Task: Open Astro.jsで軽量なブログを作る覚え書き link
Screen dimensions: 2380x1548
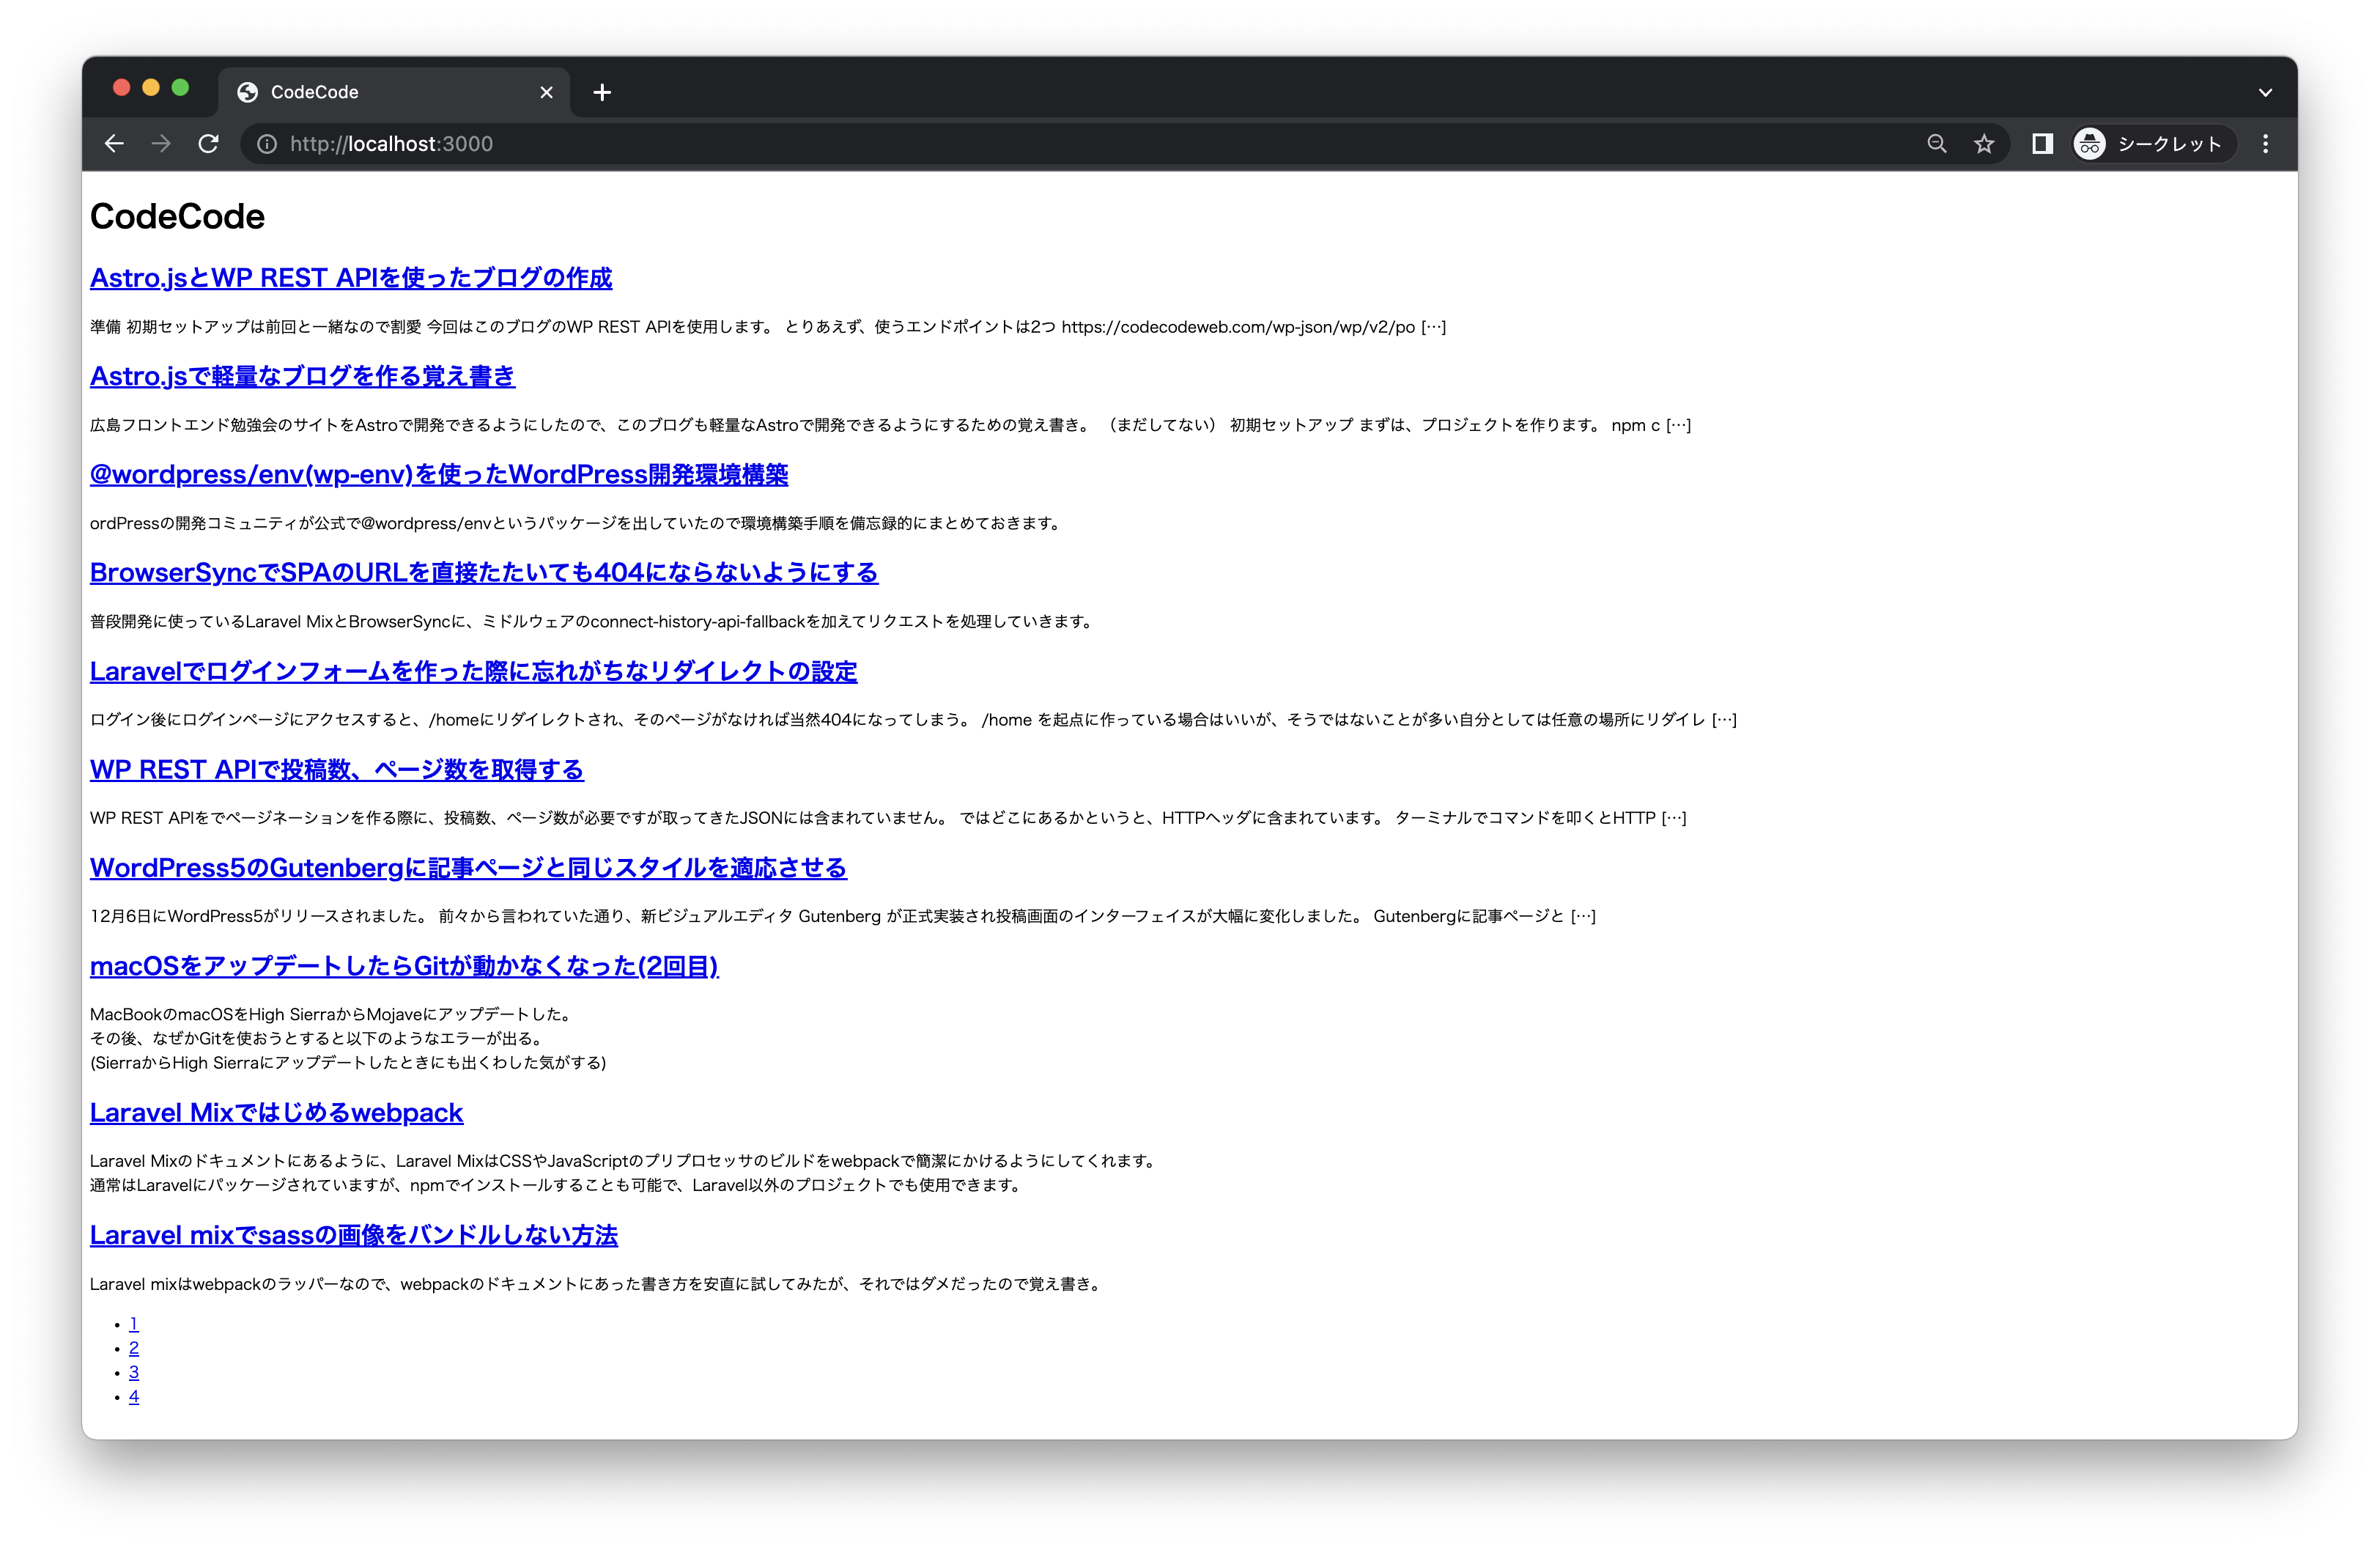Action: [x=302, y=376]
